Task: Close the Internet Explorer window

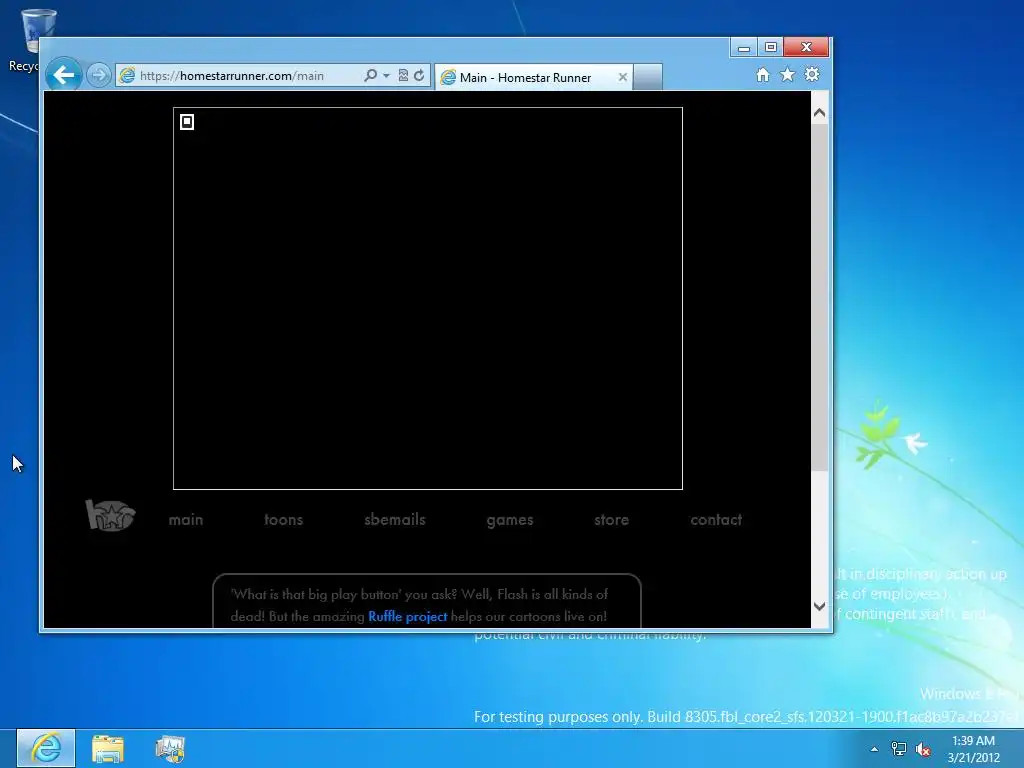Action: click(806, 48)
